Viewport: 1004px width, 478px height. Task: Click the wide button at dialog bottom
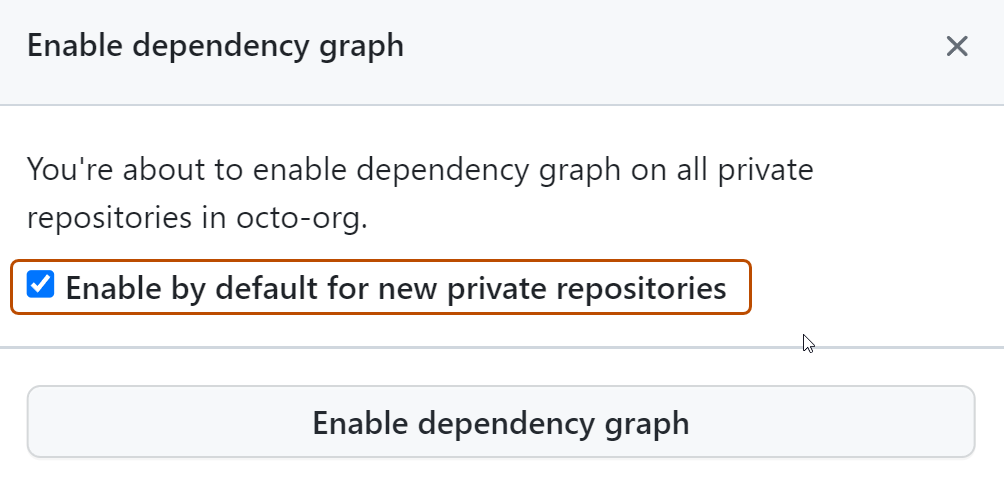500,422
